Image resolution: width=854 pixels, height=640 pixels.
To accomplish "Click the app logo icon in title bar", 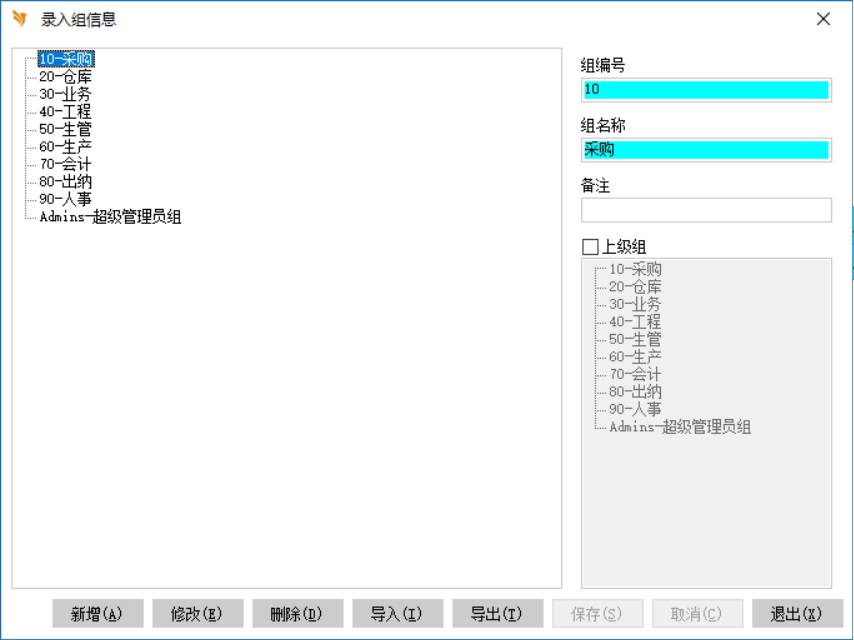I will point(19,19).
